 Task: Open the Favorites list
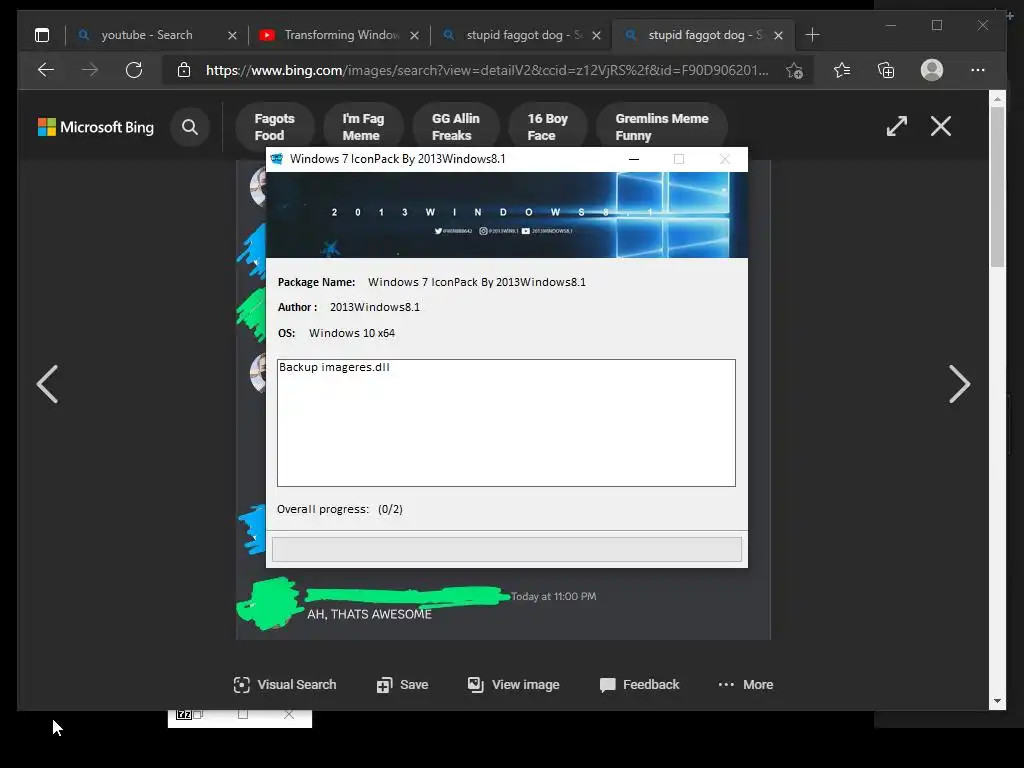click(842, 70)
